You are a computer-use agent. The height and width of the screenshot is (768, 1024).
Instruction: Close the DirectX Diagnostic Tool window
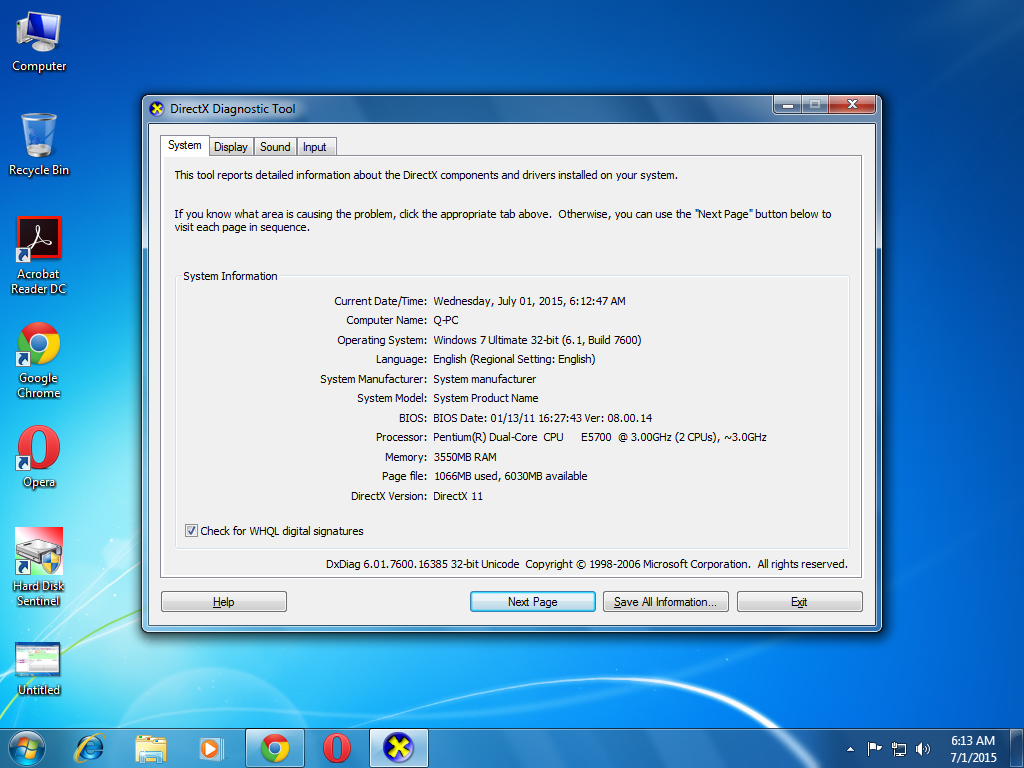[852, 104]
